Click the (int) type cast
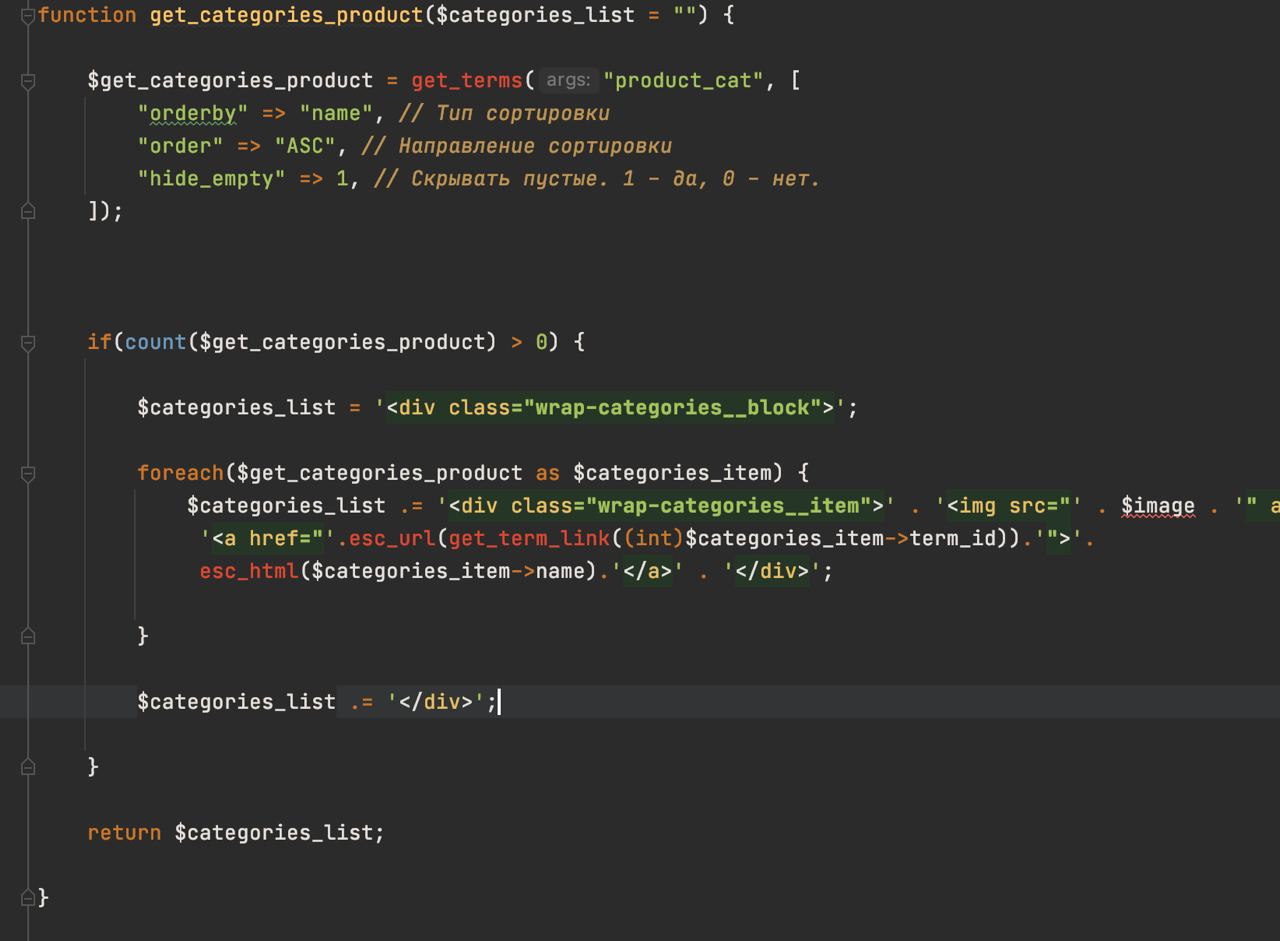Image resolution: width=1280 pixels, height=941 pixels. pos(654,538)
